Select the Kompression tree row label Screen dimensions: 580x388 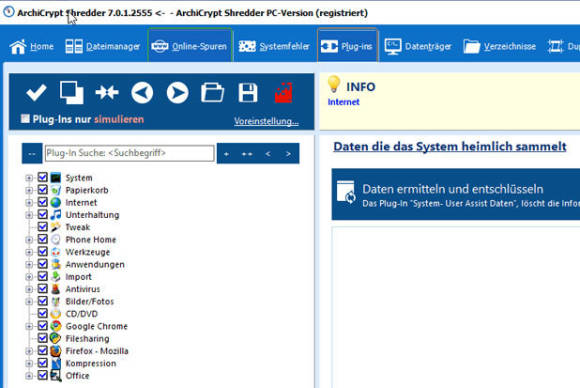click(91, 363)
